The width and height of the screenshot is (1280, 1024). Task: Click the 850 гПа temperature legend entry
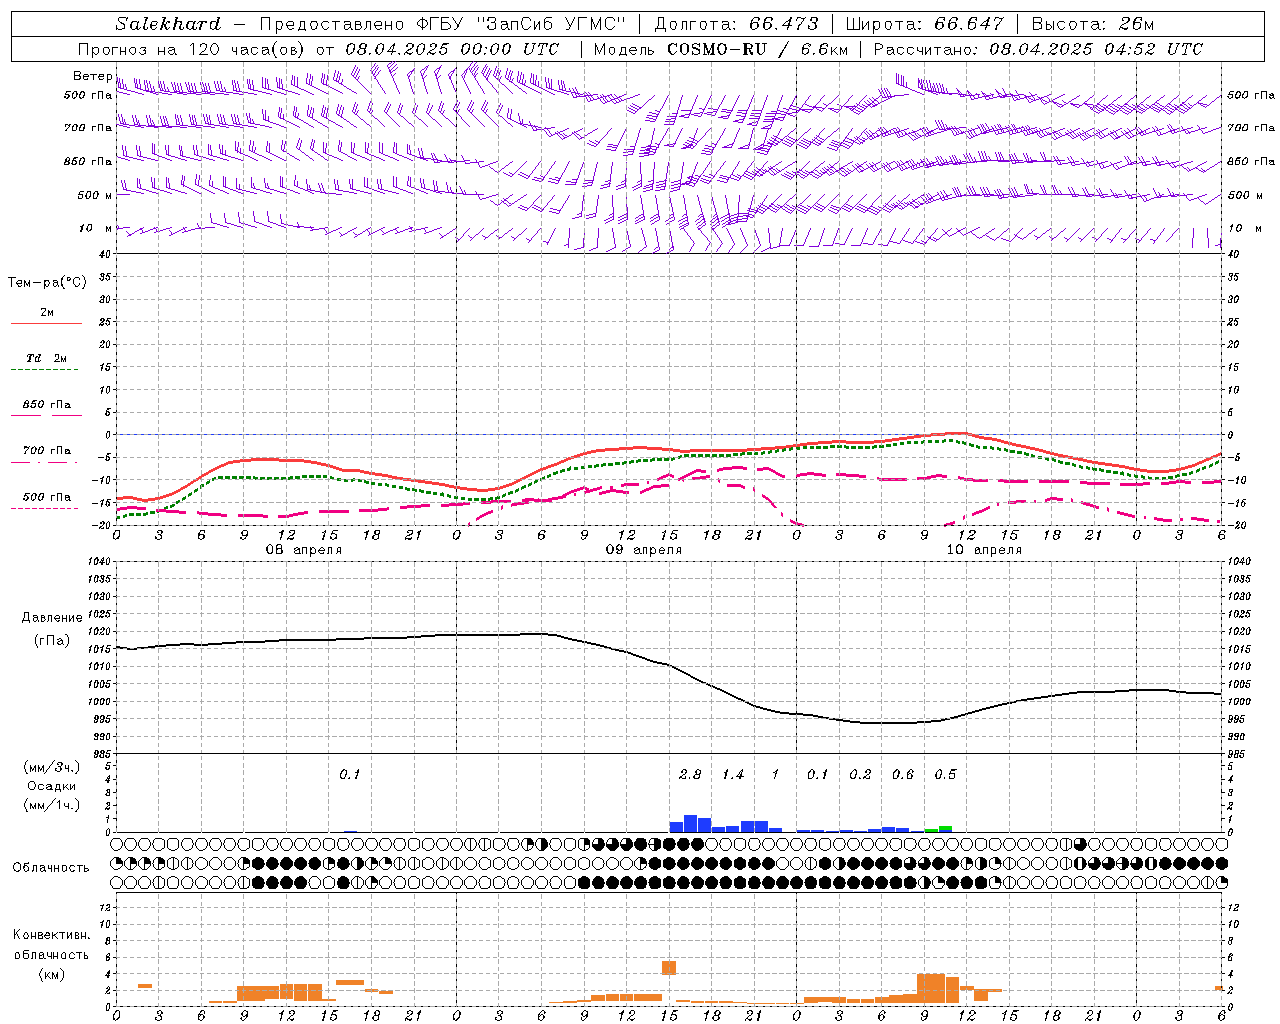(x=47, y=405)
